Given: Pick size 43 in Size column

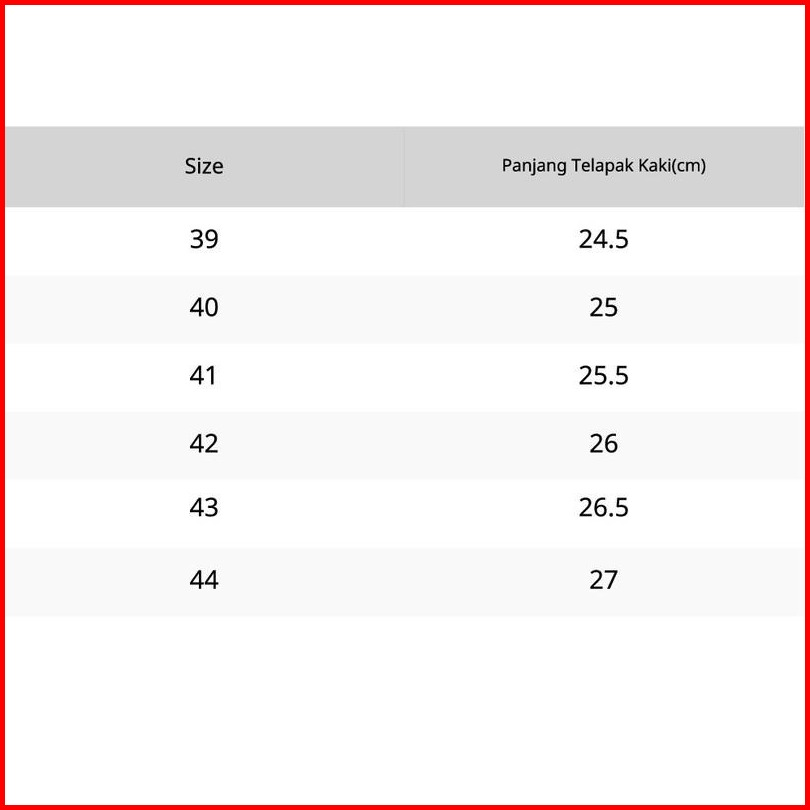Looking at the screenshot, I should (x=204, y=508).
